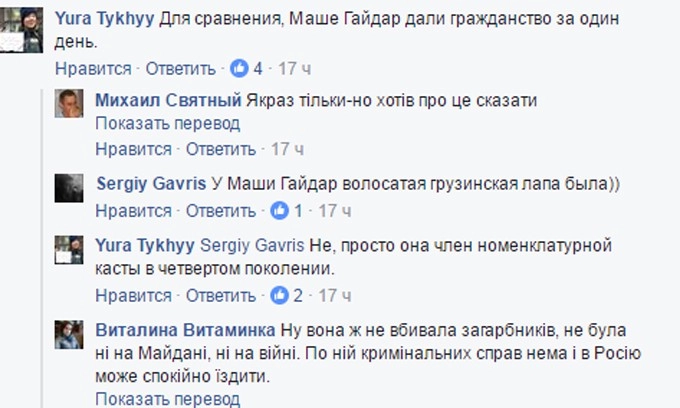The height and width of the screenshot is (408, 680).
Task: Click the like reaction icon with count 4
Action: point(240,69)
